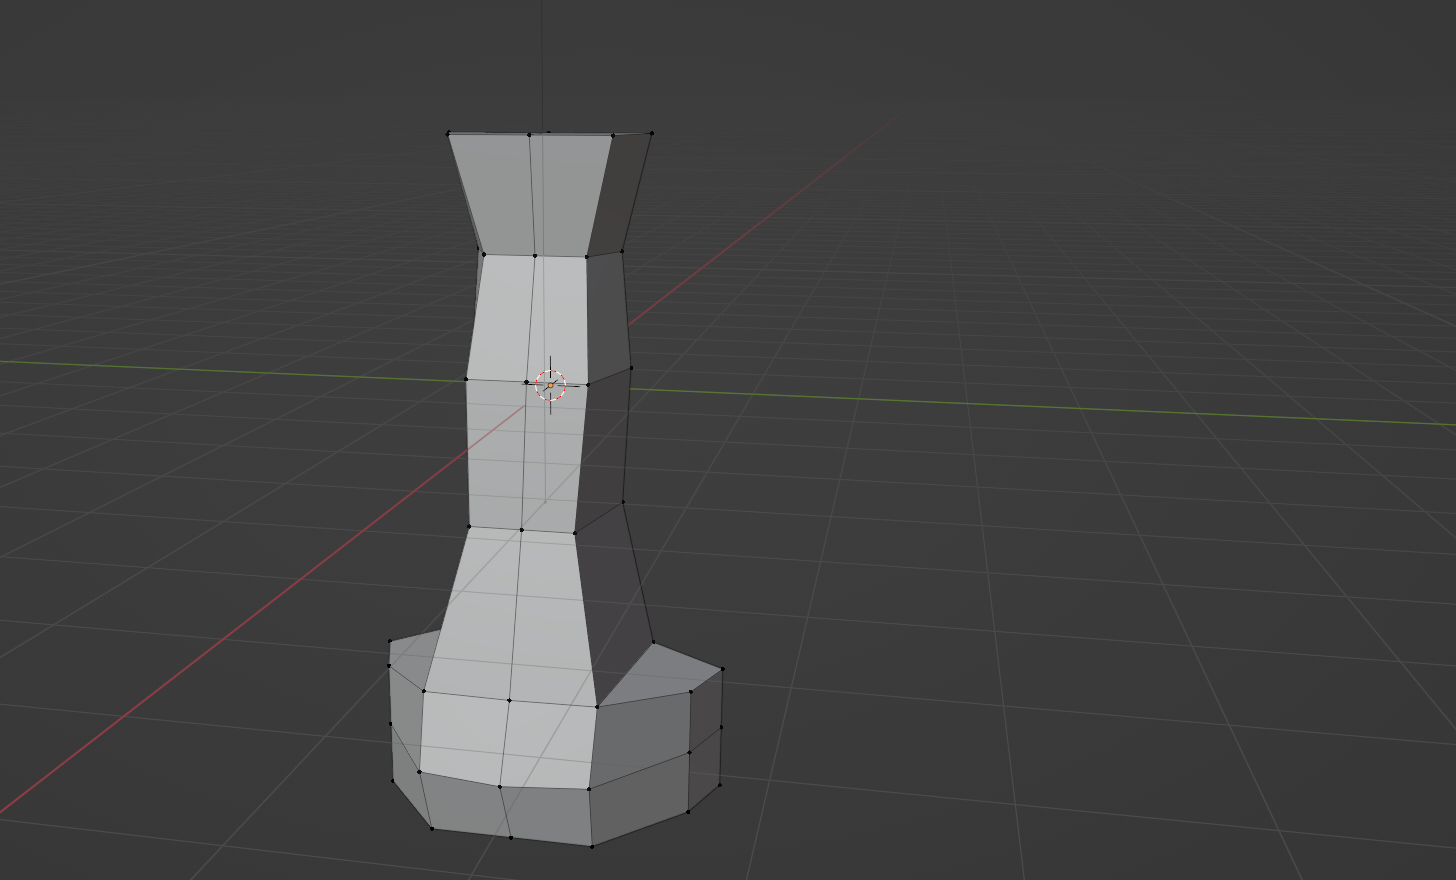Image resolution: width=1456 pixels, height=880 pixels.
Task: Click the flared top's large left front face
Action: click(x=492, y=193)
